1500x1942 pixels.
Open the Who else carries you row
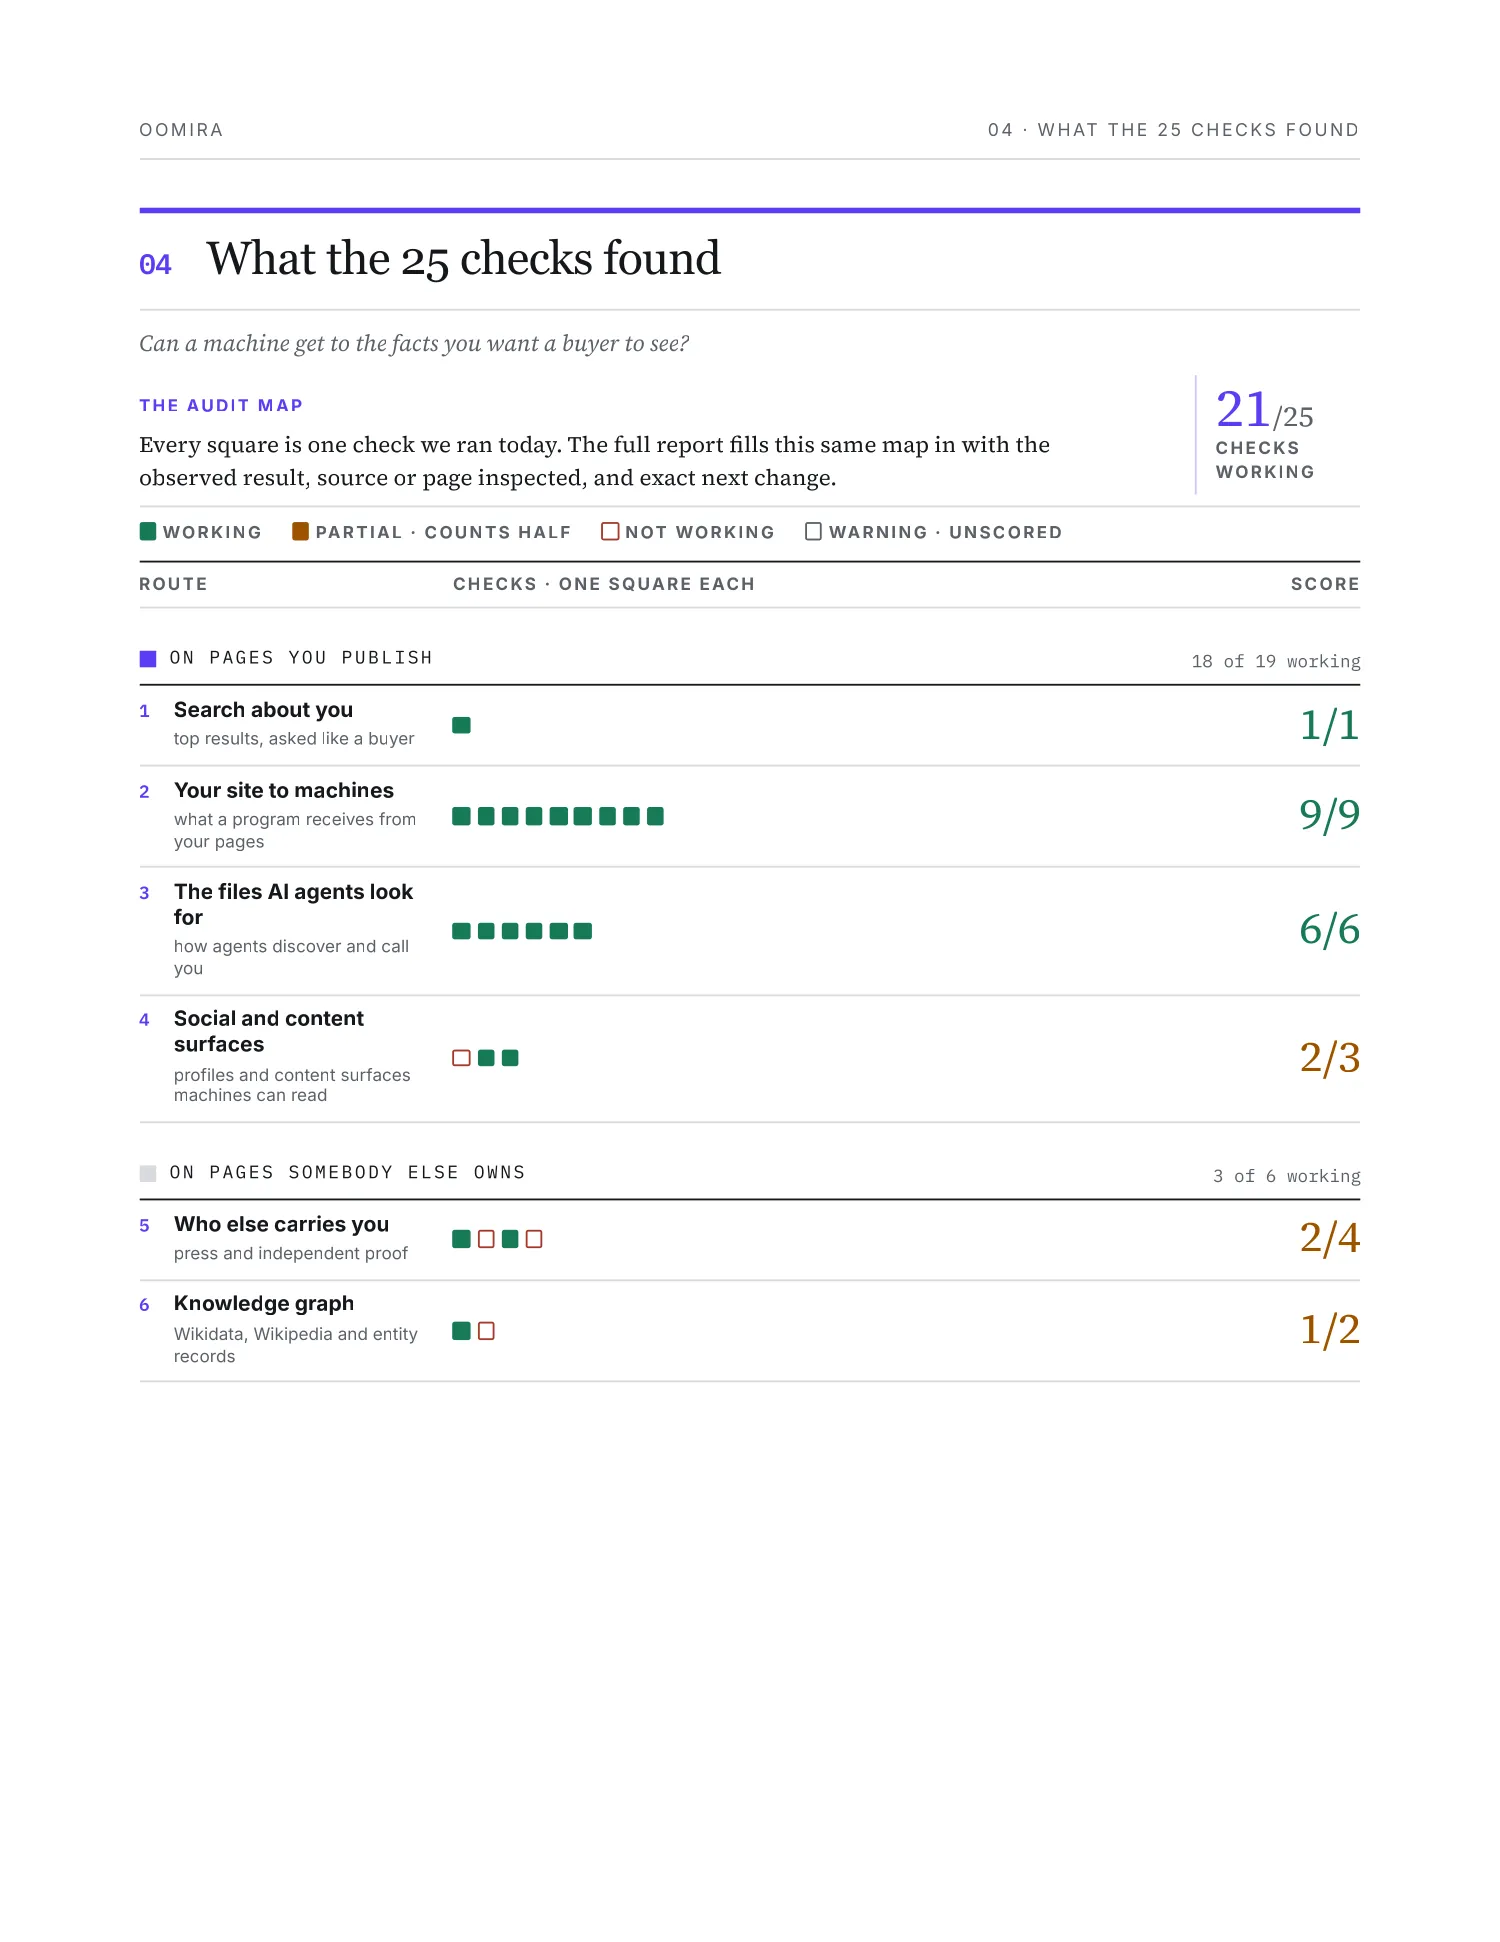click(749, 1239)
